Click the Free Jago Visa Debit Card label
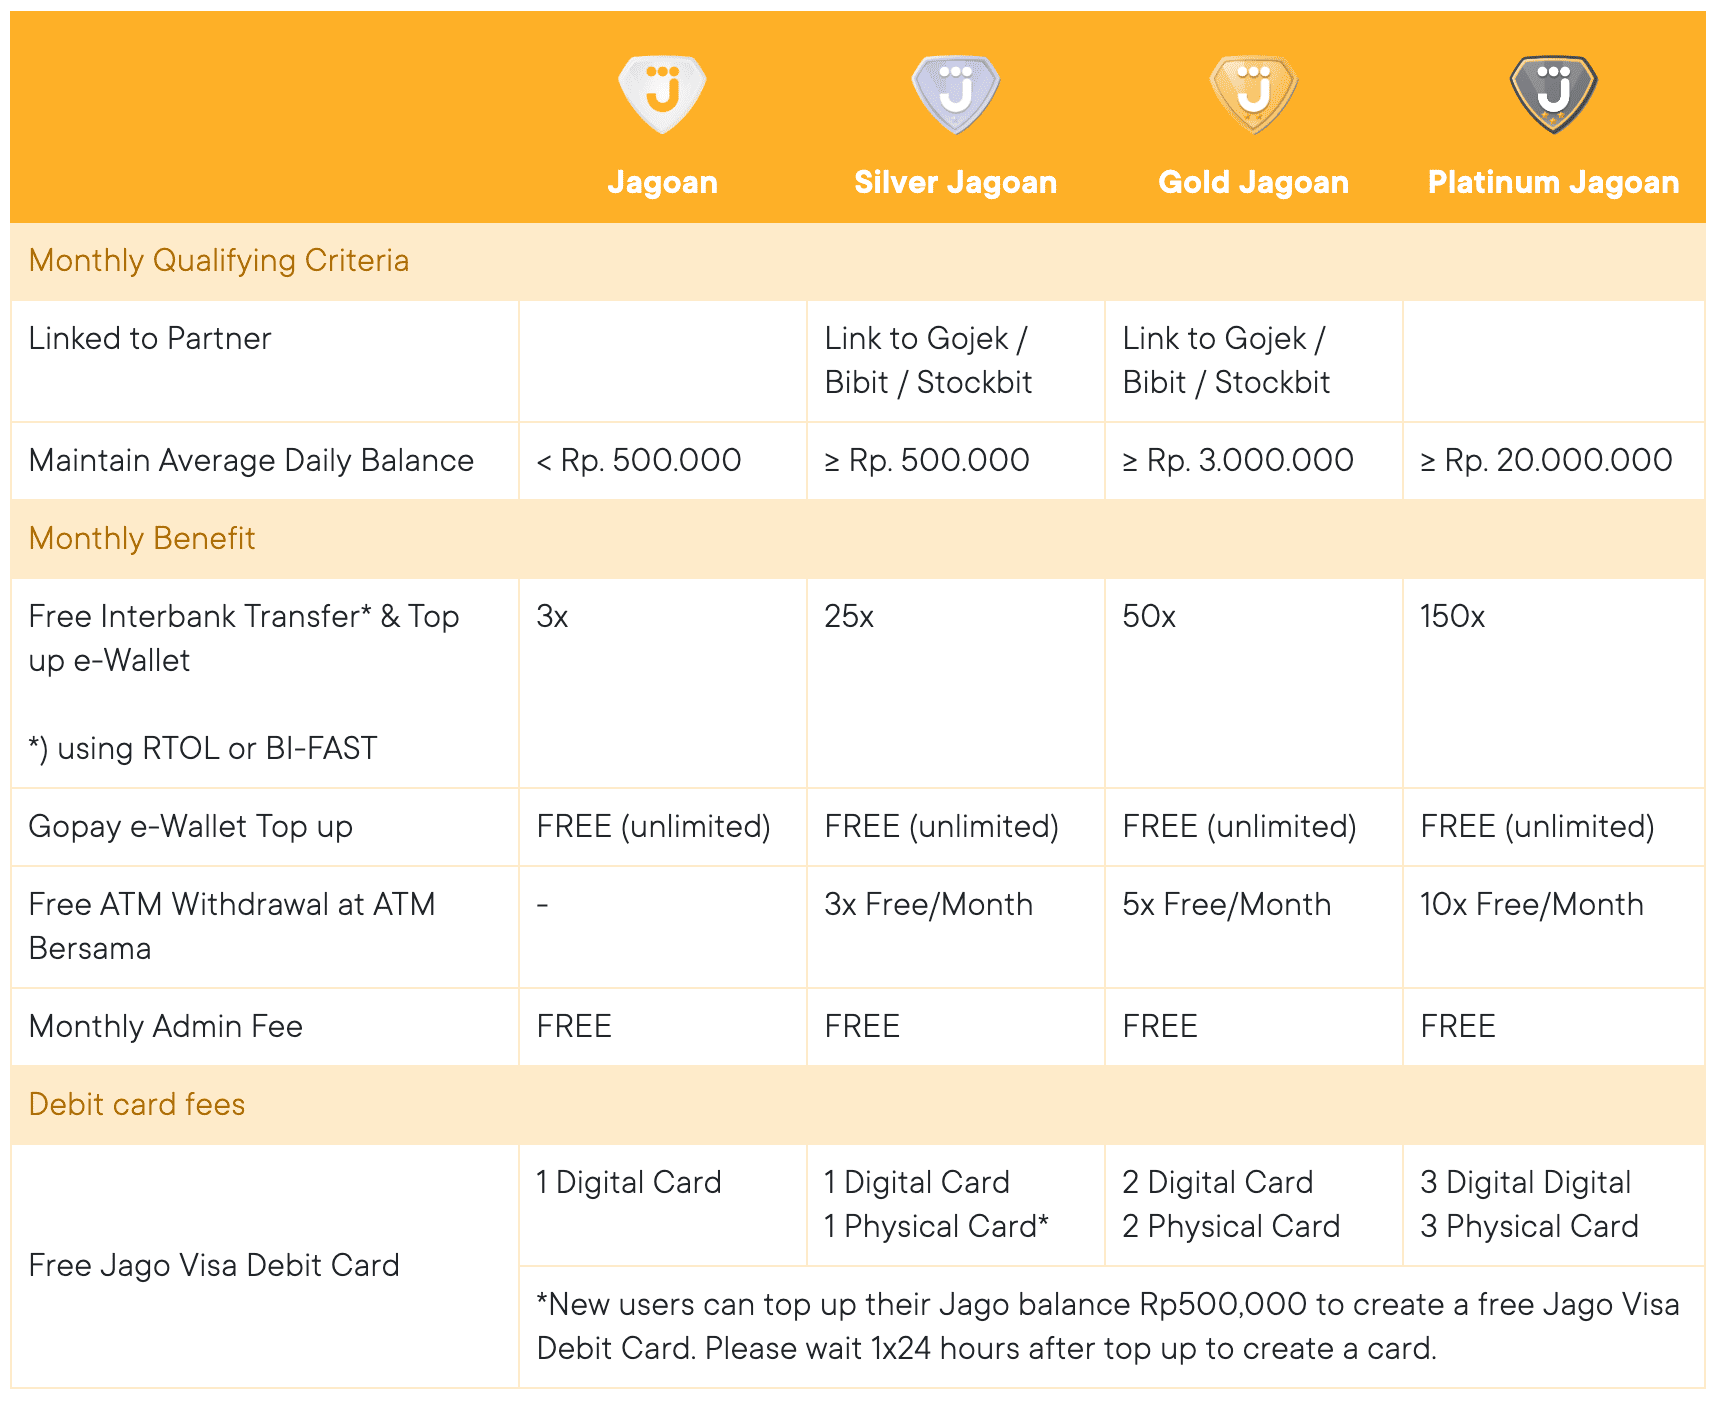 (214, 1266)
